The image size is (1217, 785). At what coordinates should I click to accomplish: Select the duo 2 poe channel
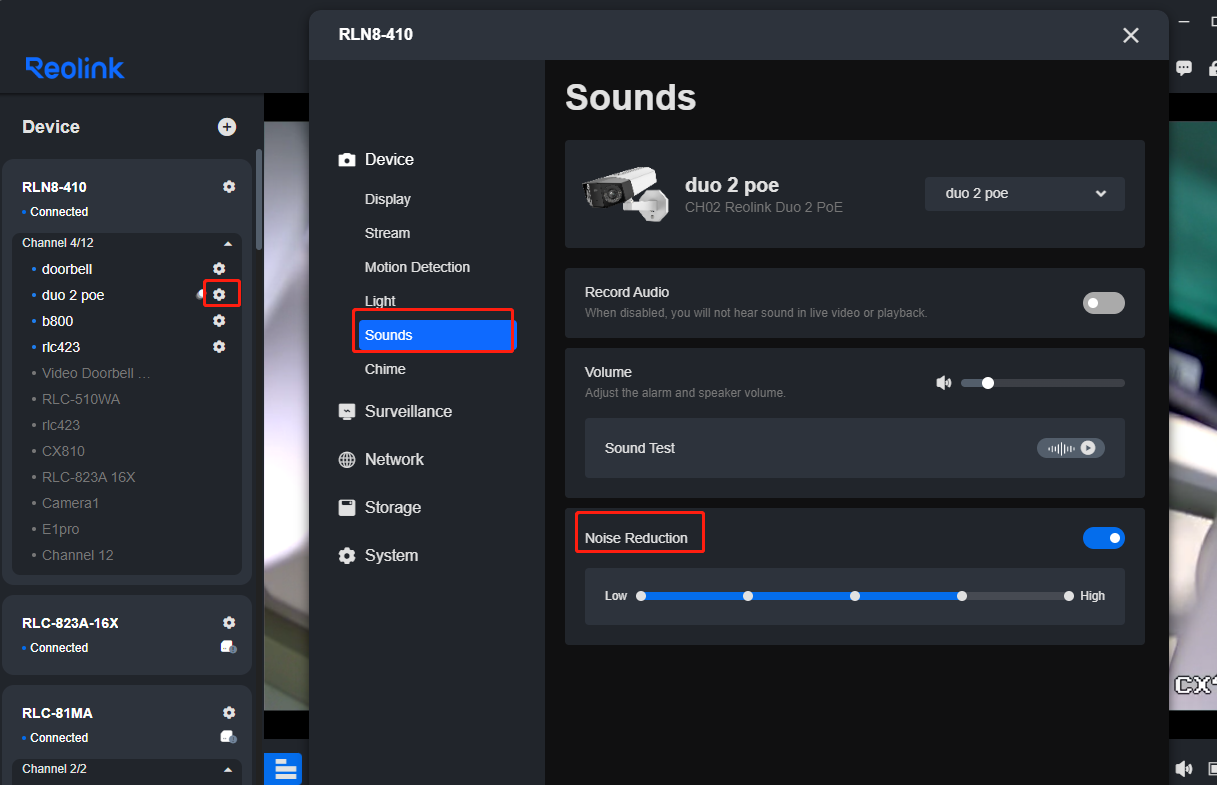pyautogui.click(x=73, y=295)
